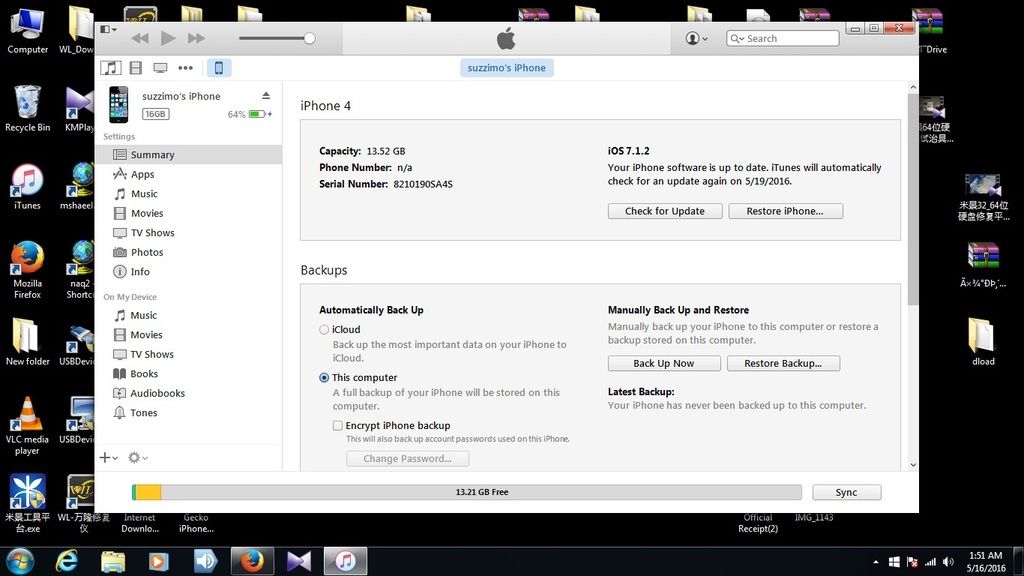Select the iCloud backup option
The width and height of the screenshot is (1024, 576).
[x=324, y=330]
